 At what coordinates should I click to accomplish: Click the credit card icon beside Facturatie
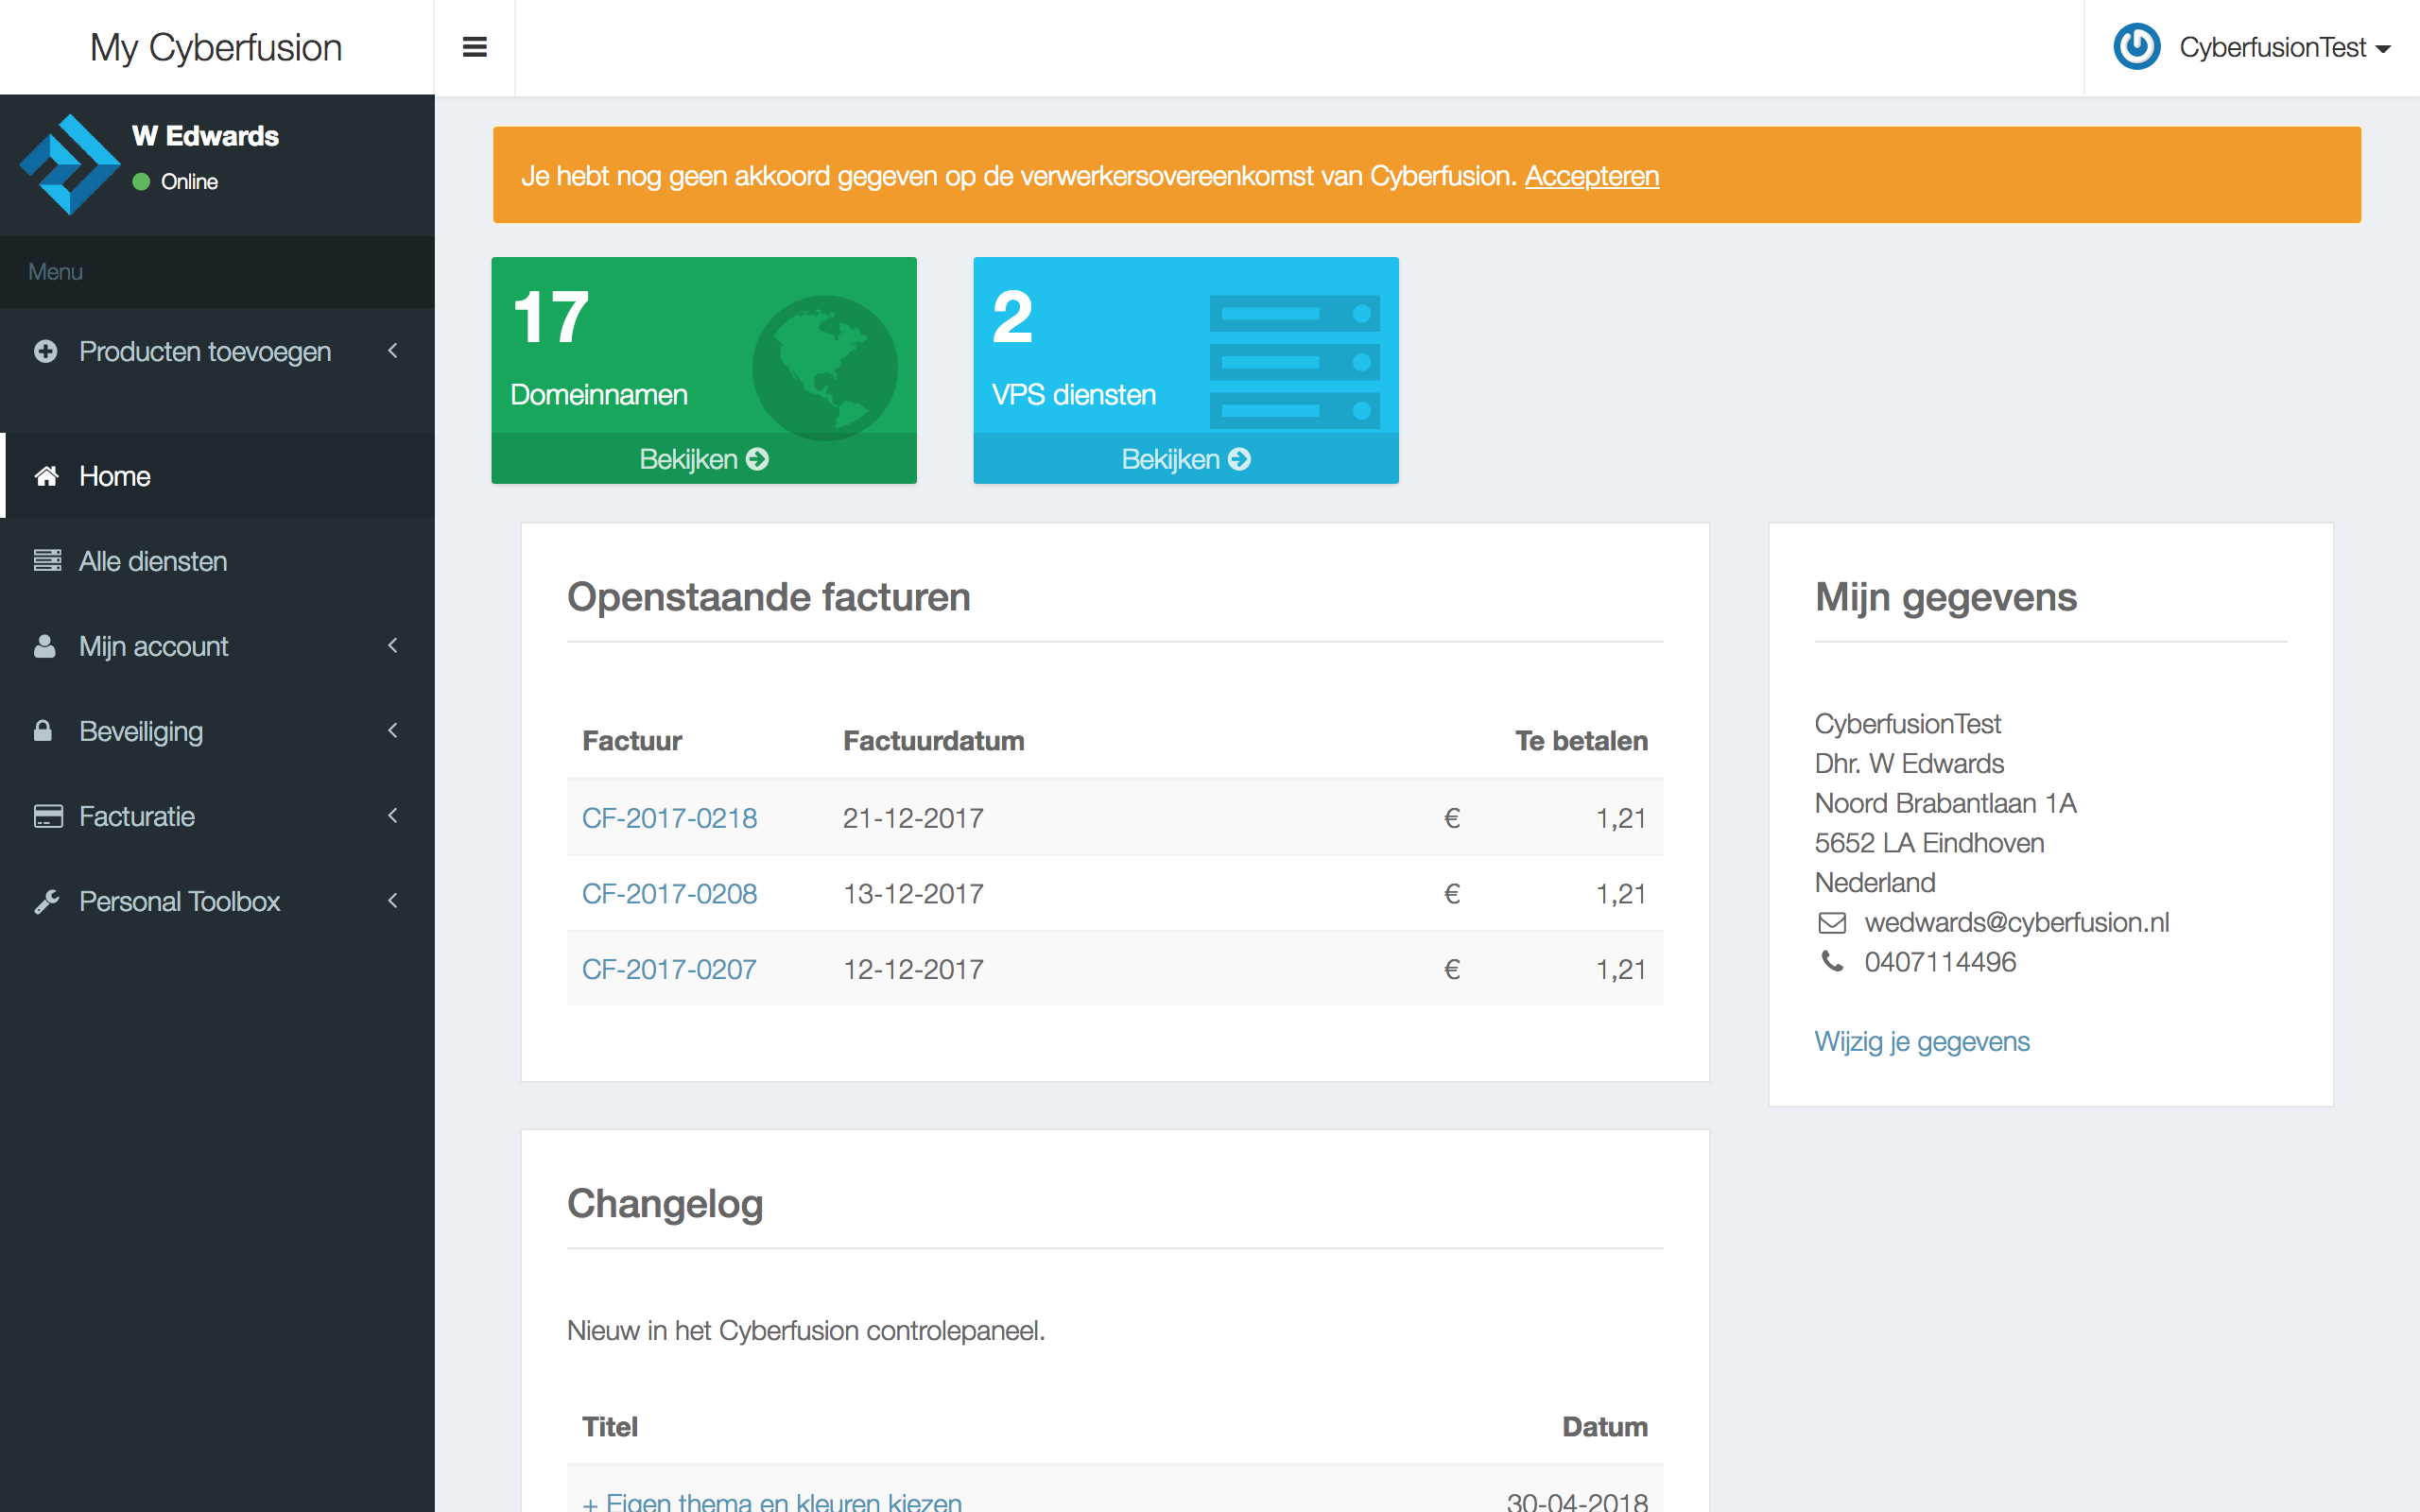tap(47, 816)
